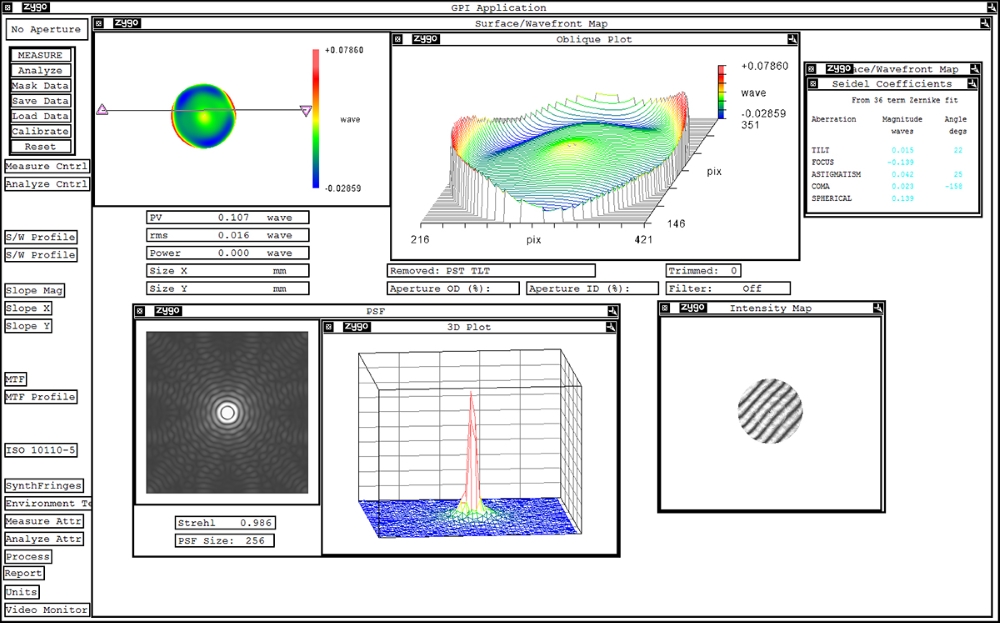Click the Save Data button

pos(40,101)
